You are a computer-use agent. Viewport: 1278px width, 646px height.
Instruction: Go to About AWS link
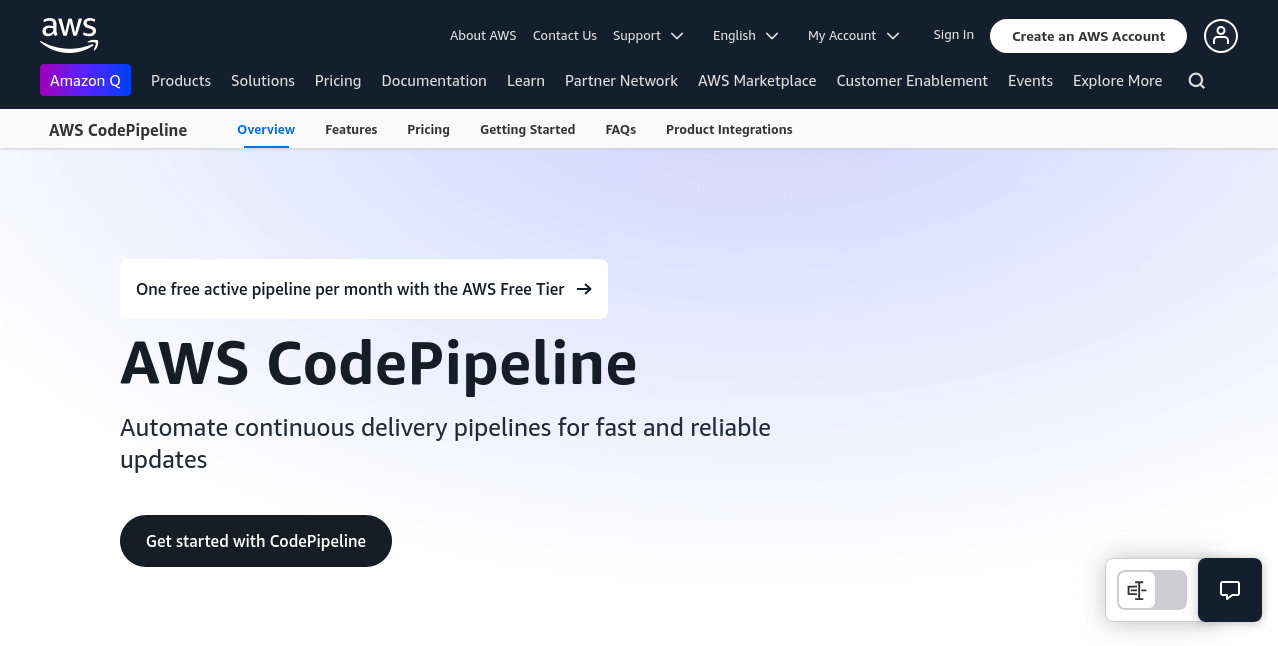(483, 36)
